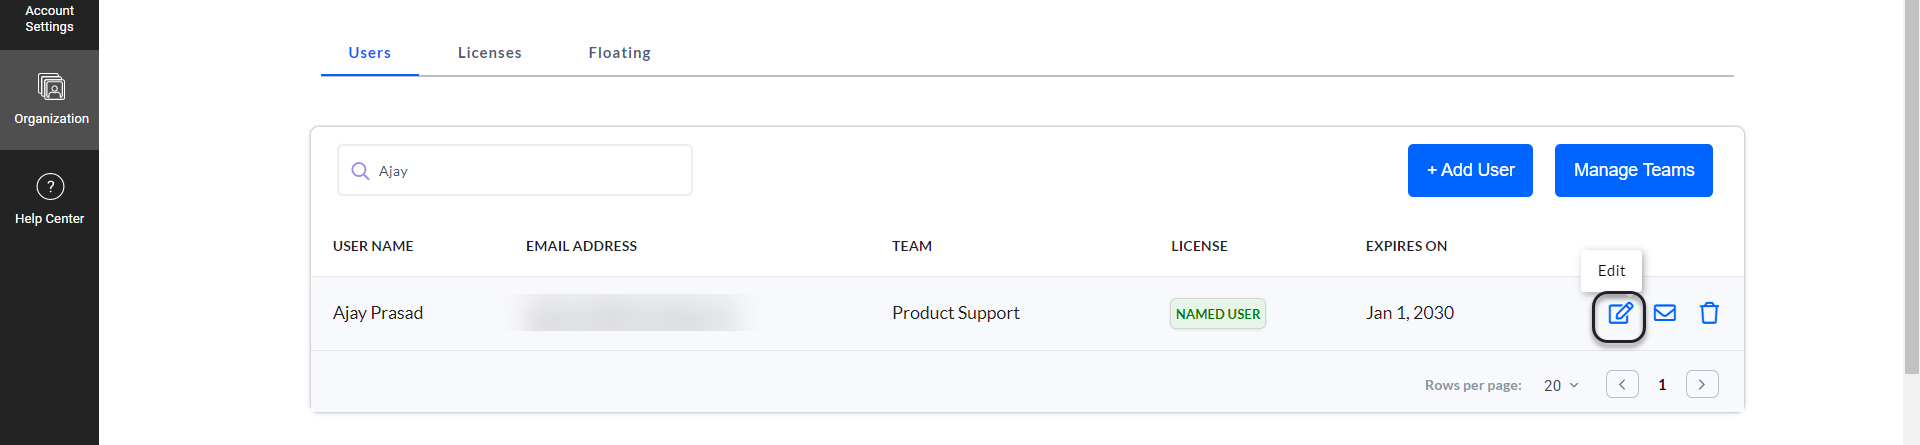This screenshot has height=445, width=1920.
Task: Open the Help Center question mark icon
Action: click(x=50, y=187)
